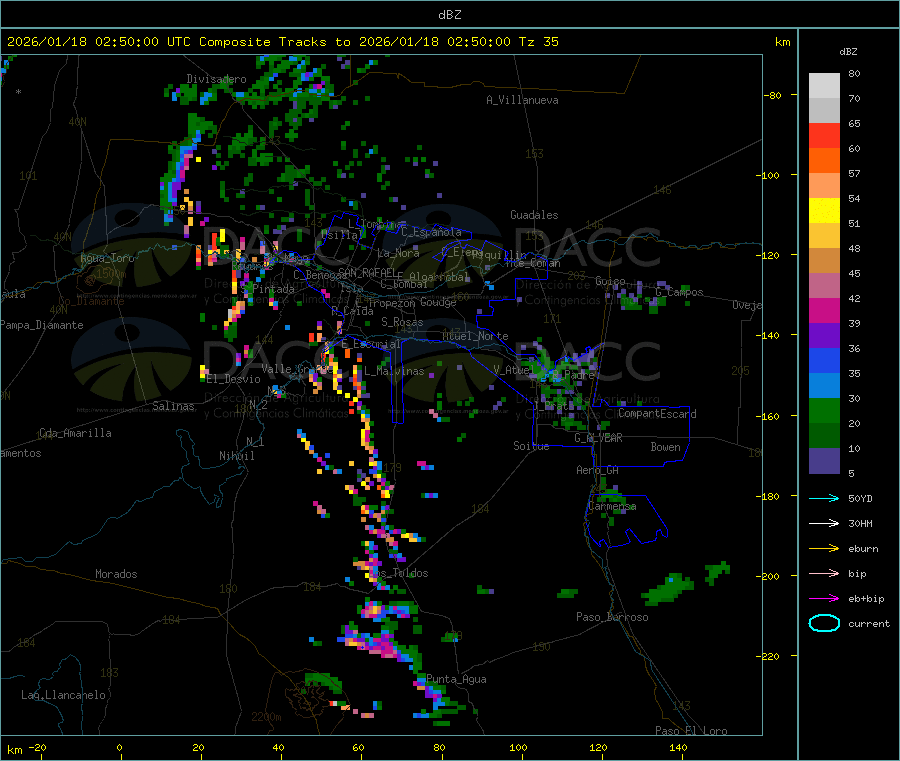Viewport: 900px width, 761px height.
Task: Click the C_Española map label
Action: (x=431, y=232)
